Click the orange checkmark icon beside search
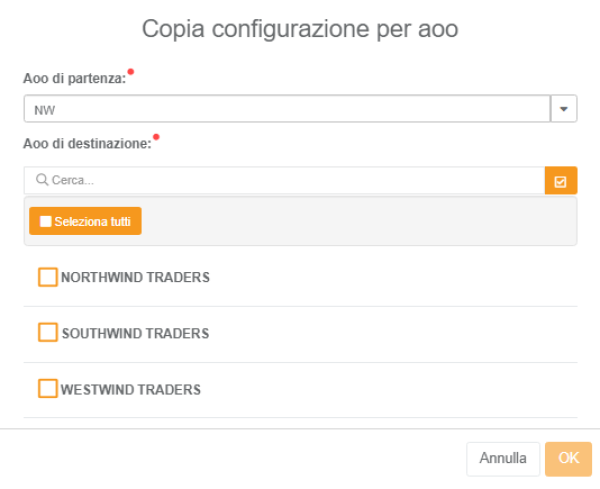This screenshot has height=489, width=600. point(560,181)
